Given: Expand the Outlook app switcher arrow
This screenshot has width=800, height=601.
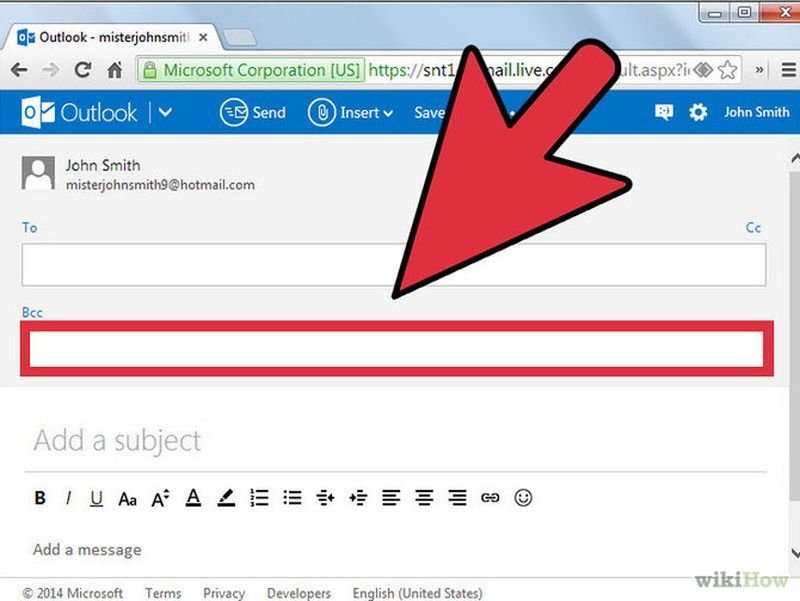Looking at the screenshot, I should click(165, 112).
